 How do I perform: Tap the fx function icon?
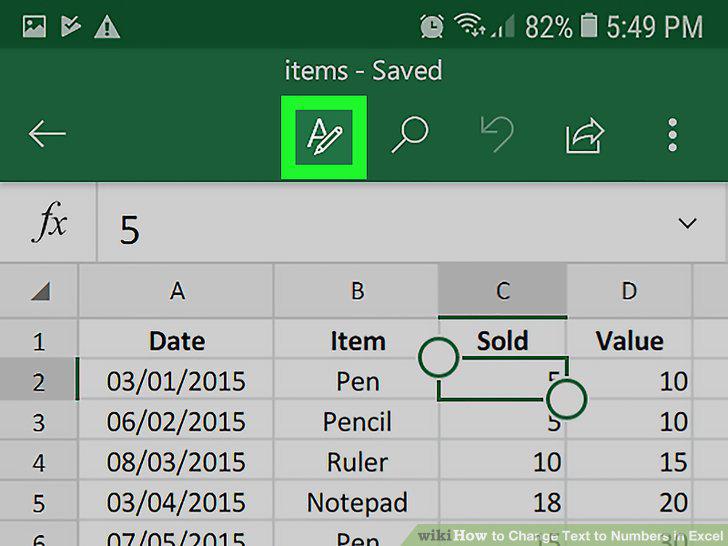point(49,222)
